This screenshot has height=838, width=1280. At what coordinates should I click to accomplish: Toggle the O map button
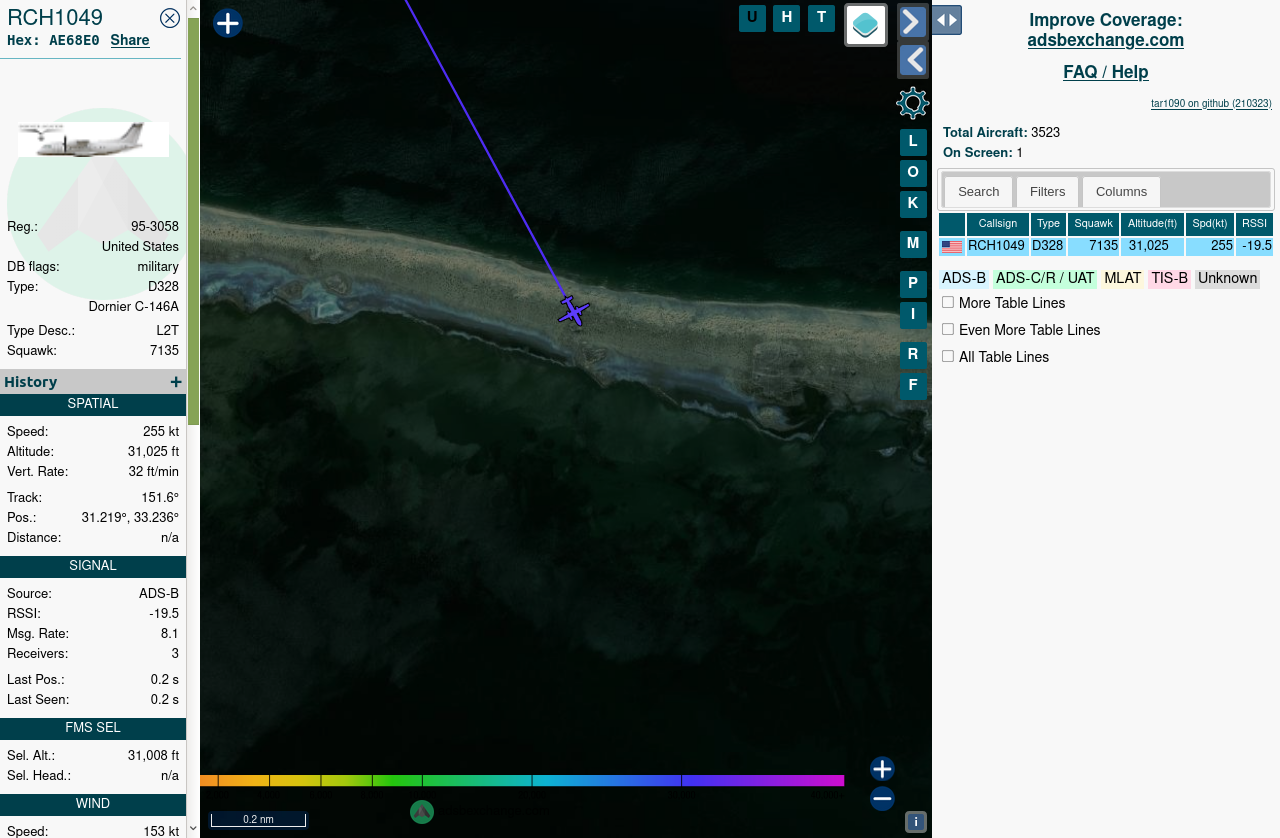(x=913, y=173)
